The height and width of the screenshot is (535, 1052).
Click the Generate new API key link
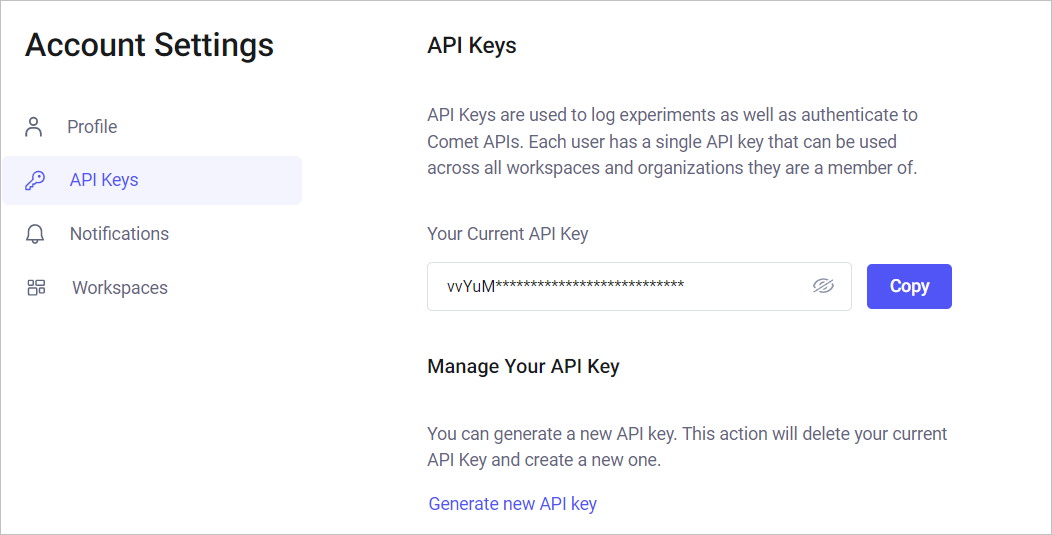512,504
